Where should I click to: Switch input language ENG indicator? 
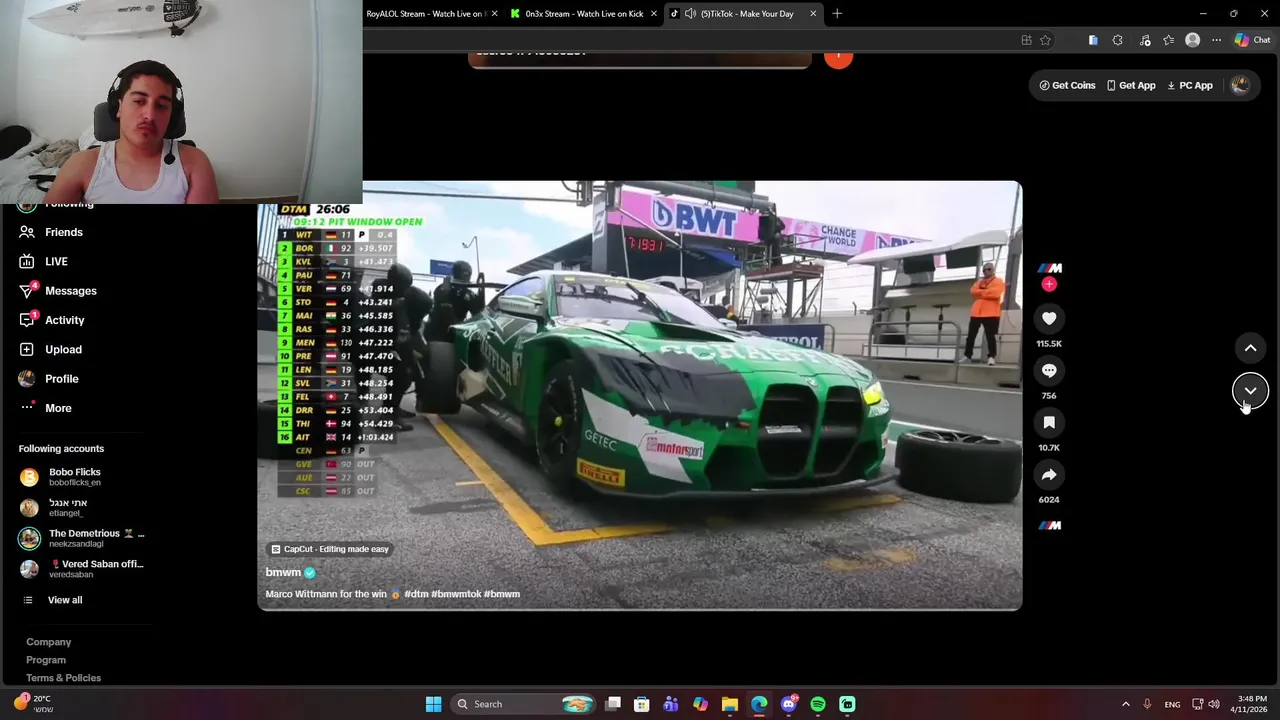tap(1172, 704)
